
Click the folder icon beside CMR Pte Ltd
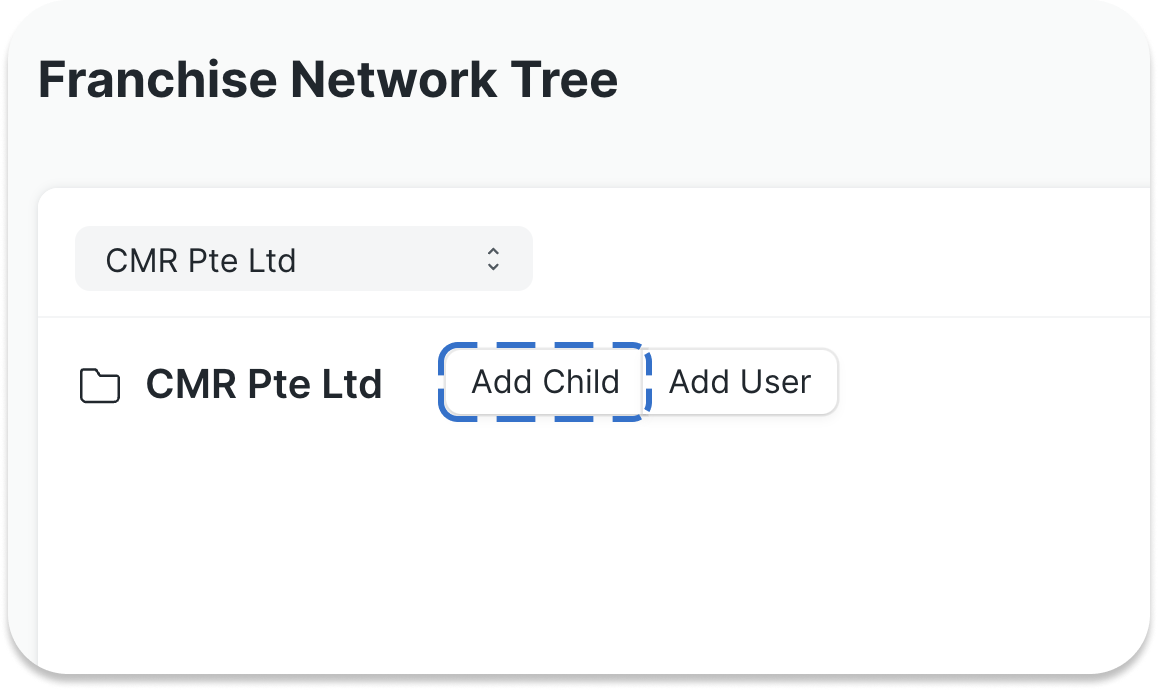(100, 385)
